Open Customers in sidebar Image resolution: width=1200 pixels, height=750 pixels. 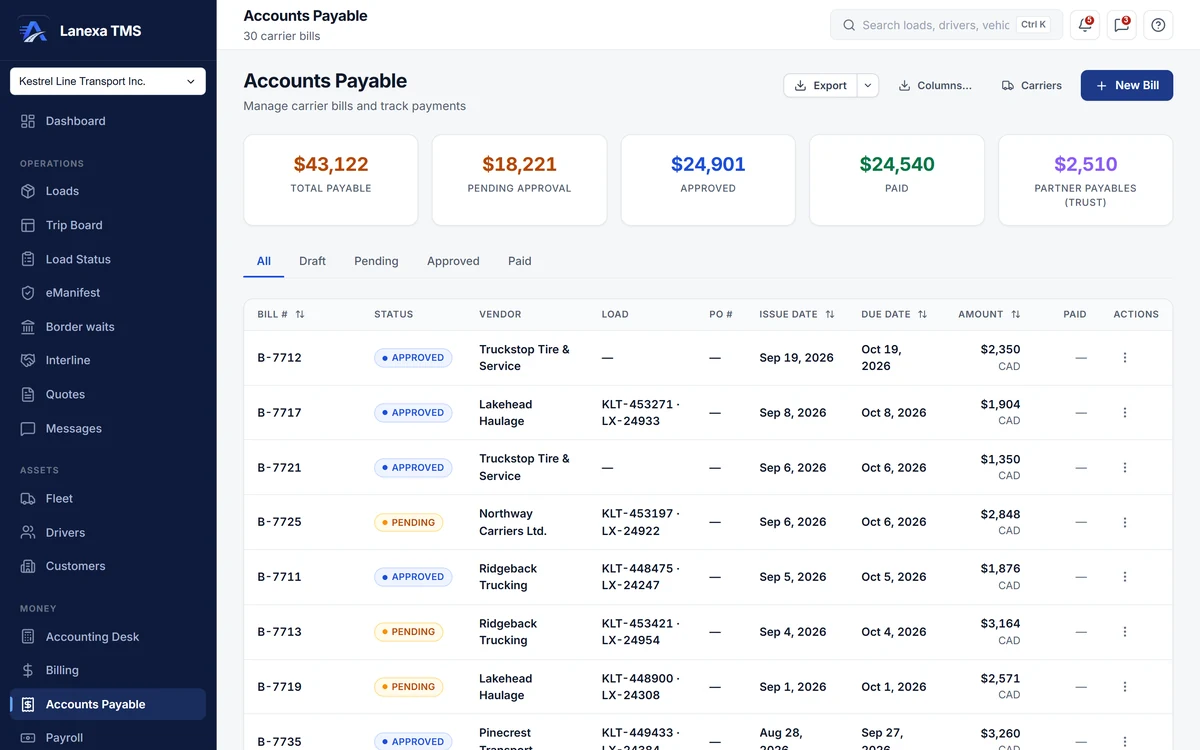[108, 566]
